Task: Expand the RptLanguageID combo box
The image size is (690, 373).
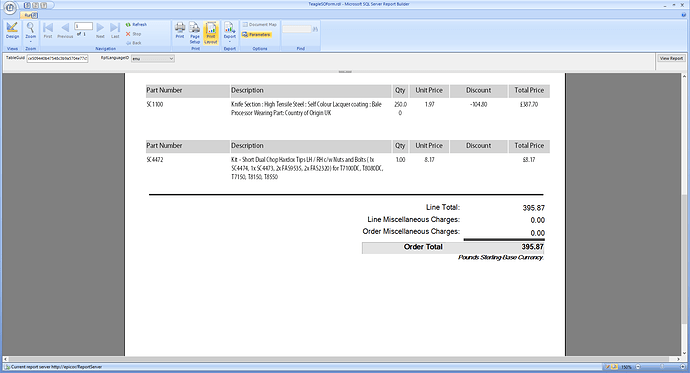Action: 171,59
